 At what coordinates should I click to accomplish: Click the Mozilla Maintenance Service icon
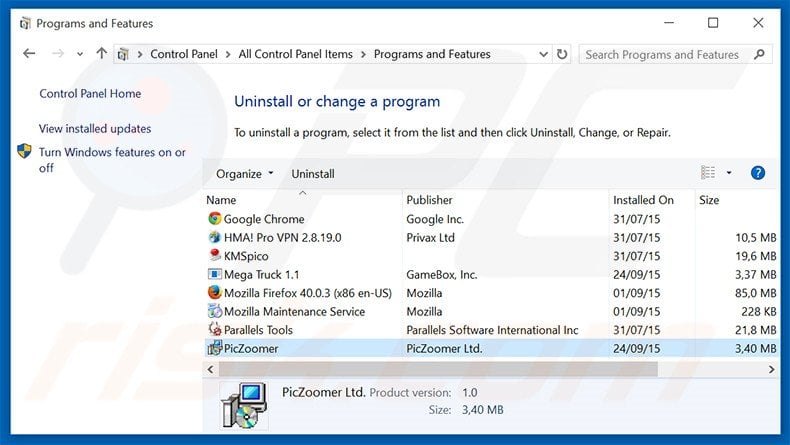pyautogui.click(x=215, y=311)
